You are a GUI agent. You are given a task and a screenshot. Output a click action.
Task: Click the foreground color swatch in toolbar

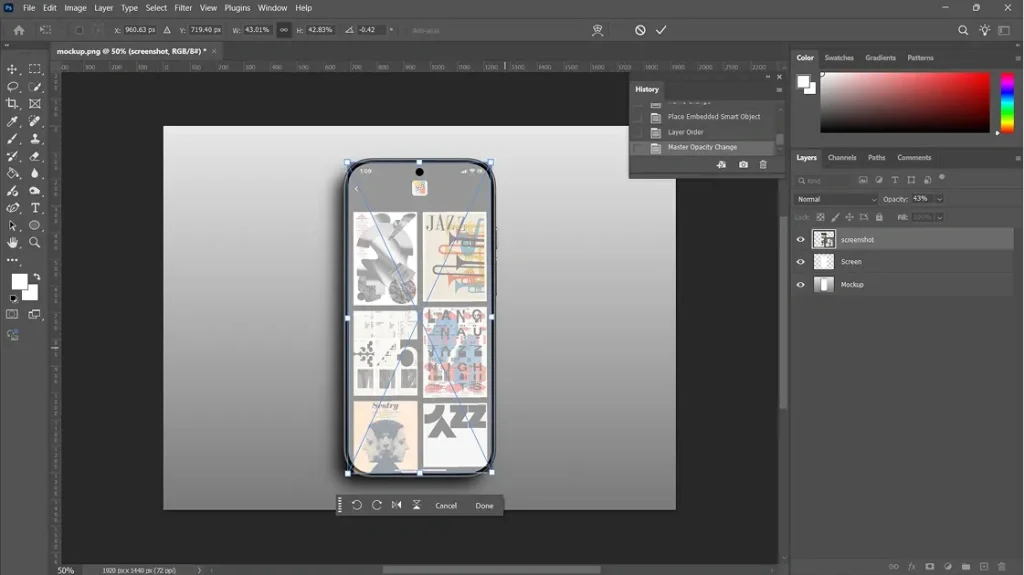19,282
